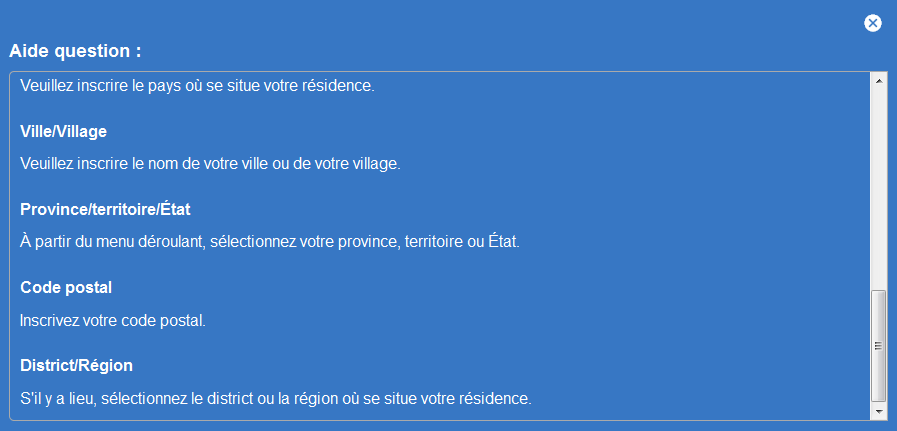Click the 'Province/territoire/État' heading
The height and width of the screenshot is (431, 897).
coord(105,209)
